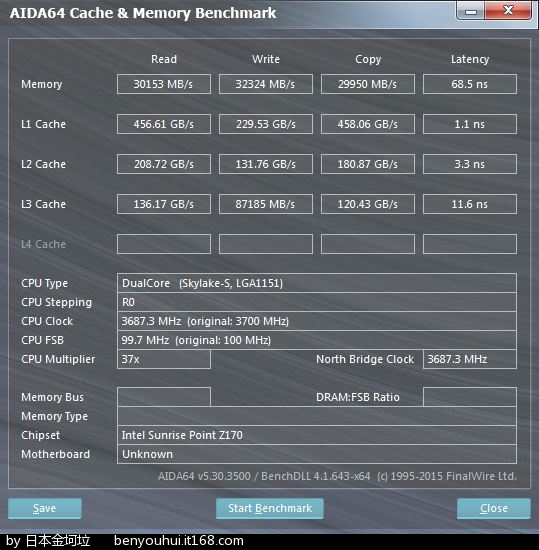Click the greyed L4 Cache label
539x550 pixels.
43,244
